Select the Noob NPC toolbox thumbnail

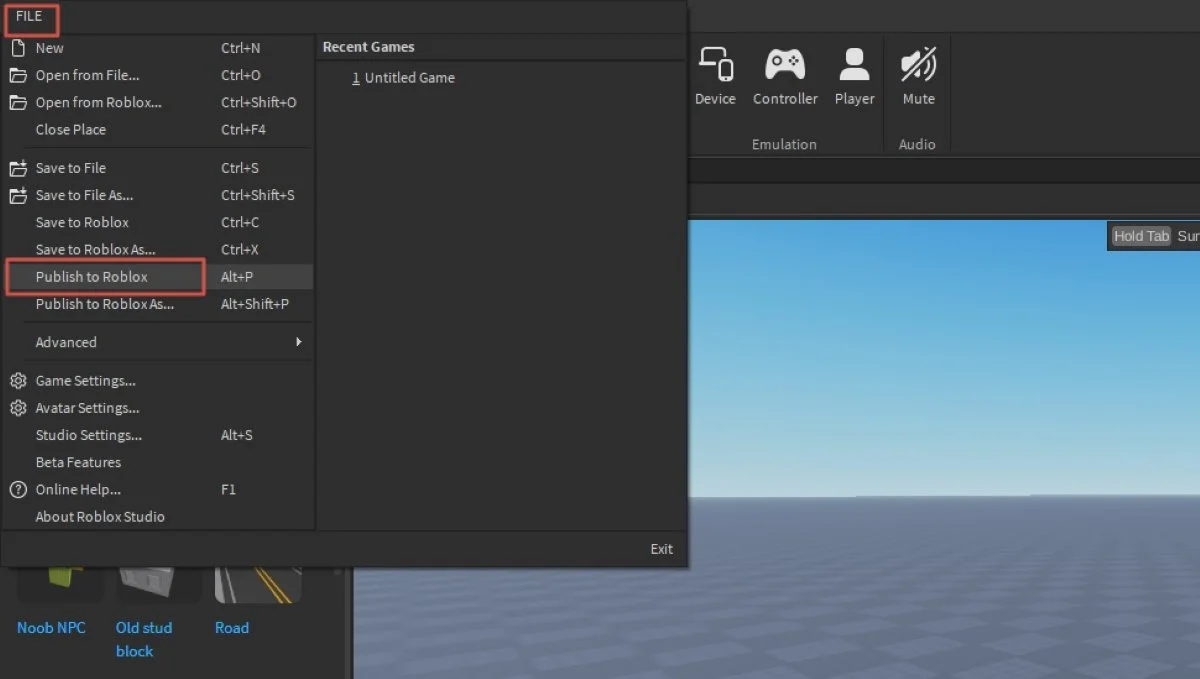point(60,584)
